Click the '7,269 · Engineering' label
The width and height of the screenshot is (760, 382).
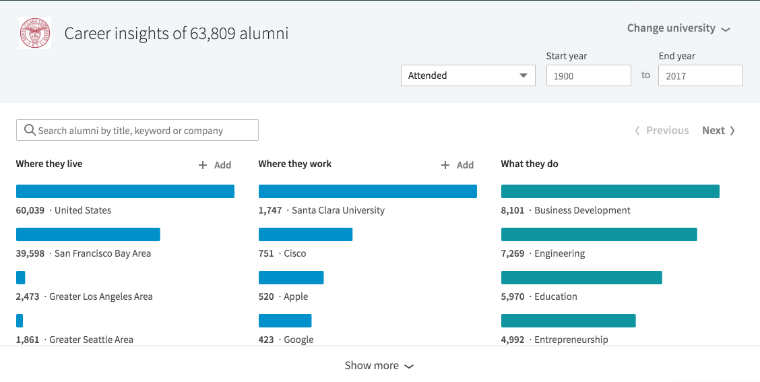click(x=543, y=254)
